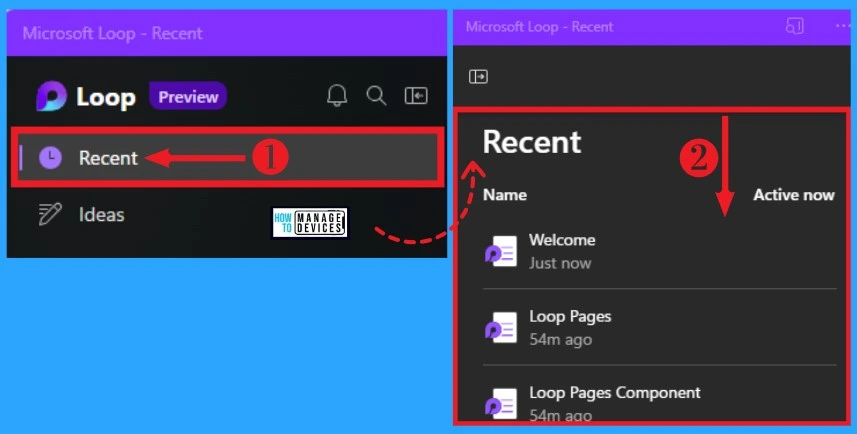The width and height of the screenshot is (857, 434).
Task: Open more options ellipsis in title bar
Action: click(x=844, y=26)
